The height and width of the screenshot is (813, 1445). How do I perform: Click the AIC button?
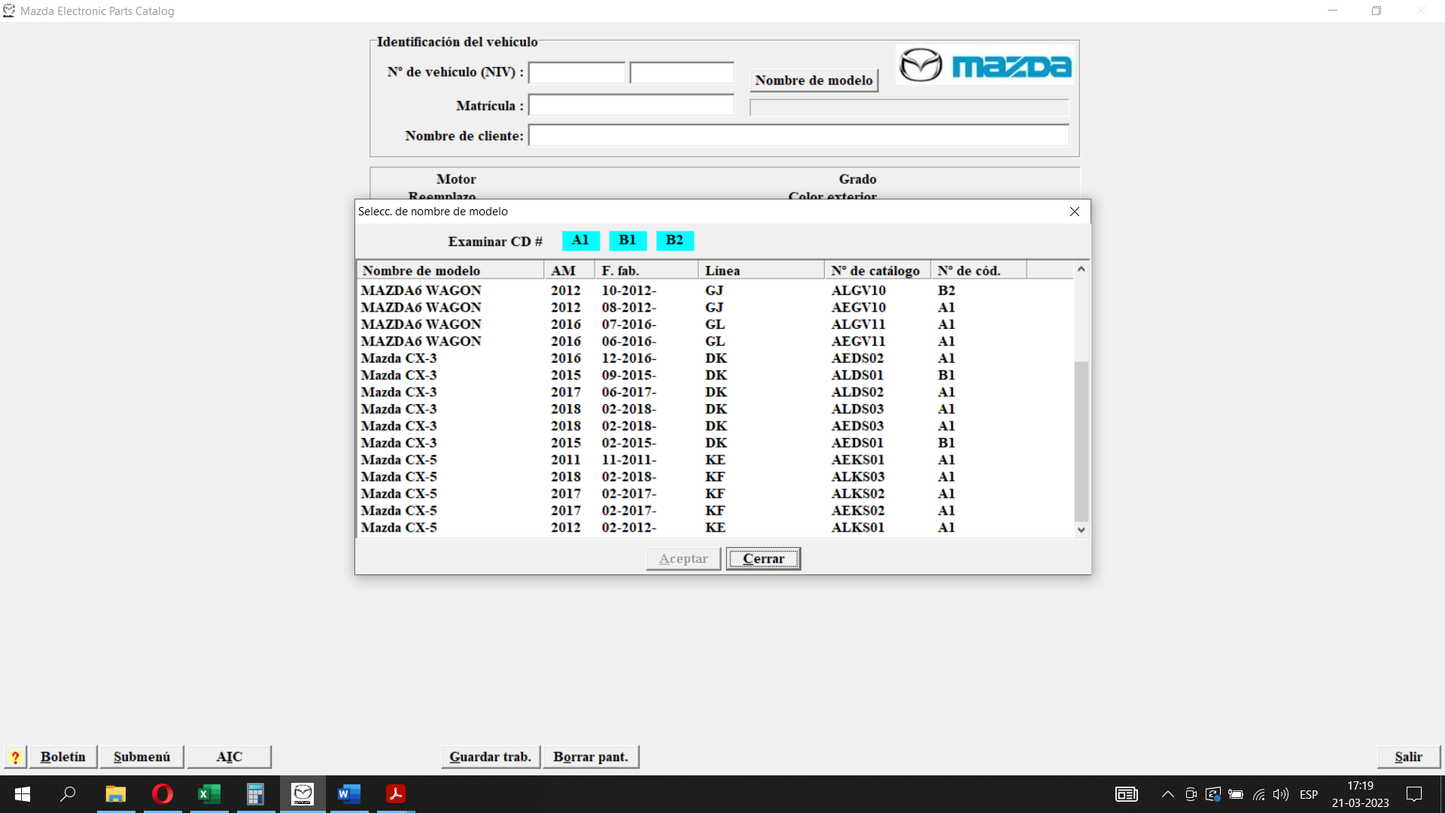tap(229, 757)
